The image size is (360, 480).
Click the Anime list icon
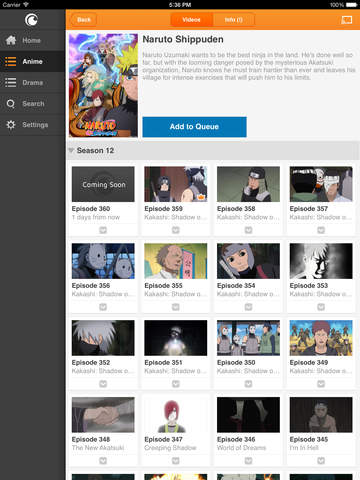(11, 61)
